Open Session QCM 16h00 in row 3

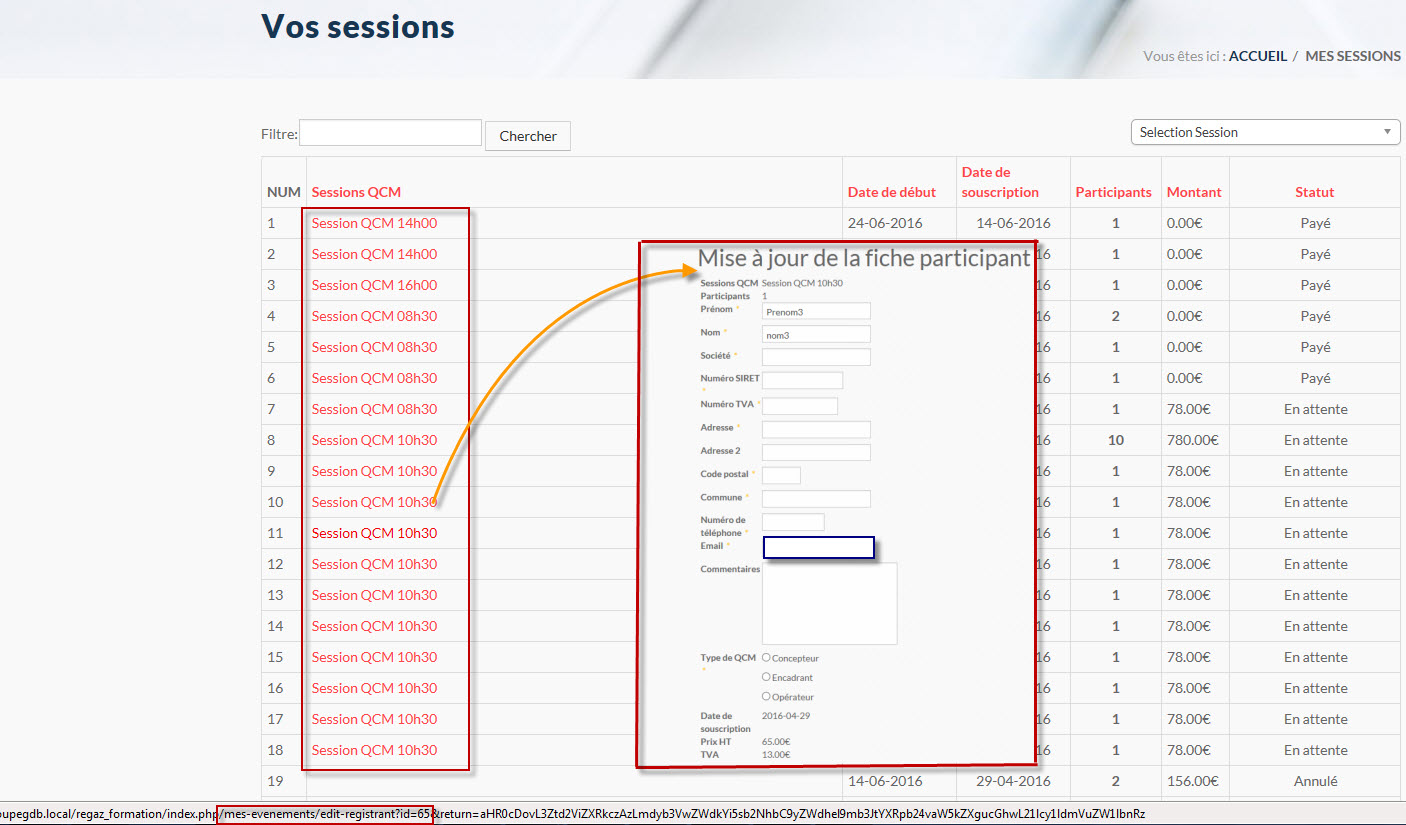pyautogui.click(x=374, y=285)
